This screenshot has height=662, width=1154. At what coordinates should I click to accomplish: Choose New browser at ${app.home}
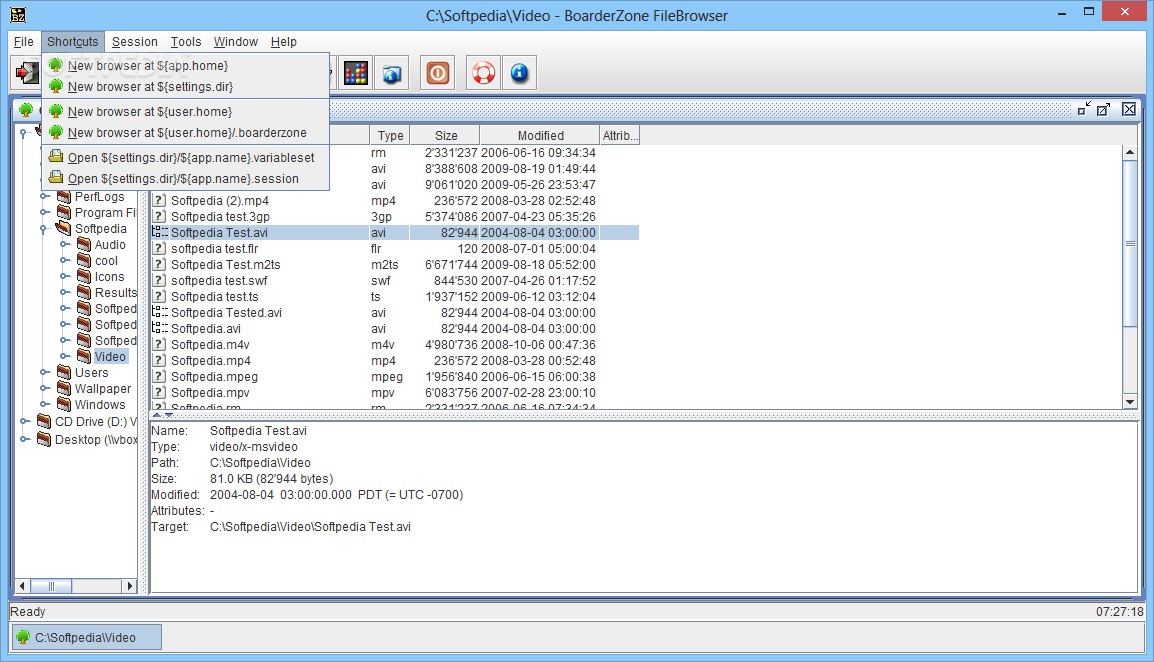(185, 66)
